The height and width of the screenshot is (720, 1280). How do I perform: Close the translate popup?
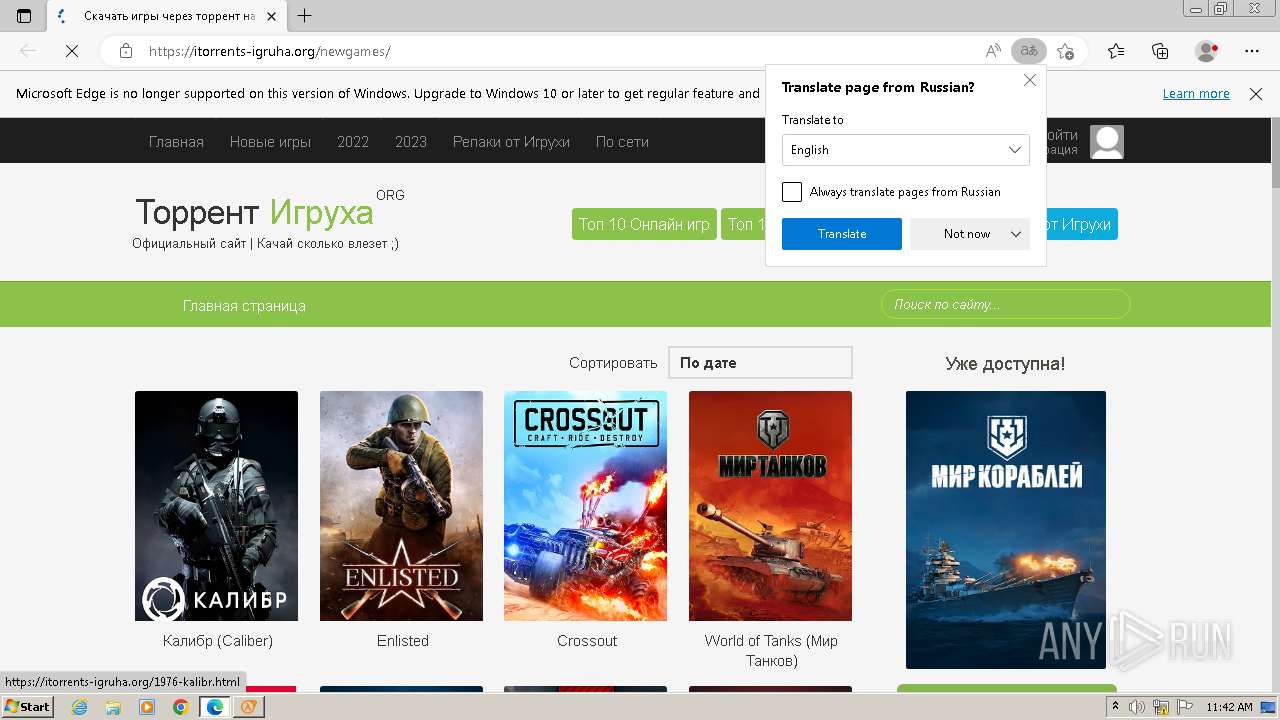click(x=1030, y=80)
